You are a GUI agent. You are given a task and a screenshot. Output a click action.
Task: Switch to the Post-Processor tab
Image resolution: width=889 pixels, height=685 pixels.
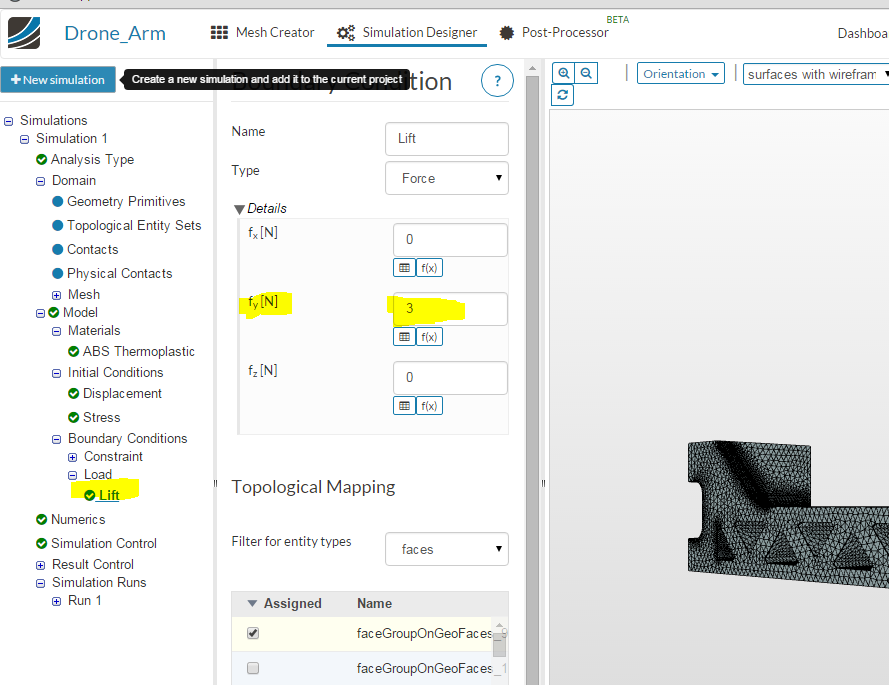click(x=554, y=33)
